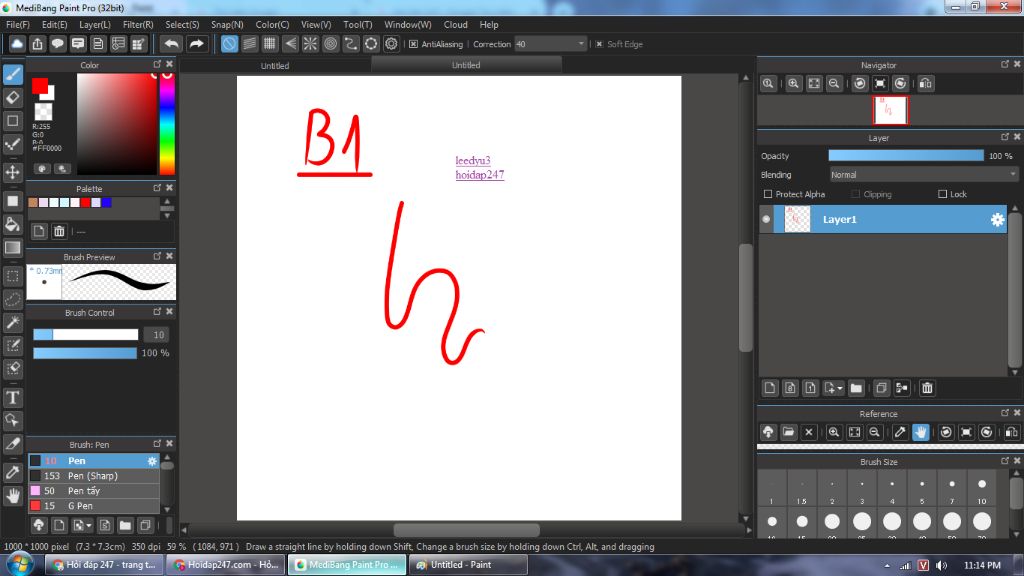Create a new layer in Layer panel

[x=770, y=388]
